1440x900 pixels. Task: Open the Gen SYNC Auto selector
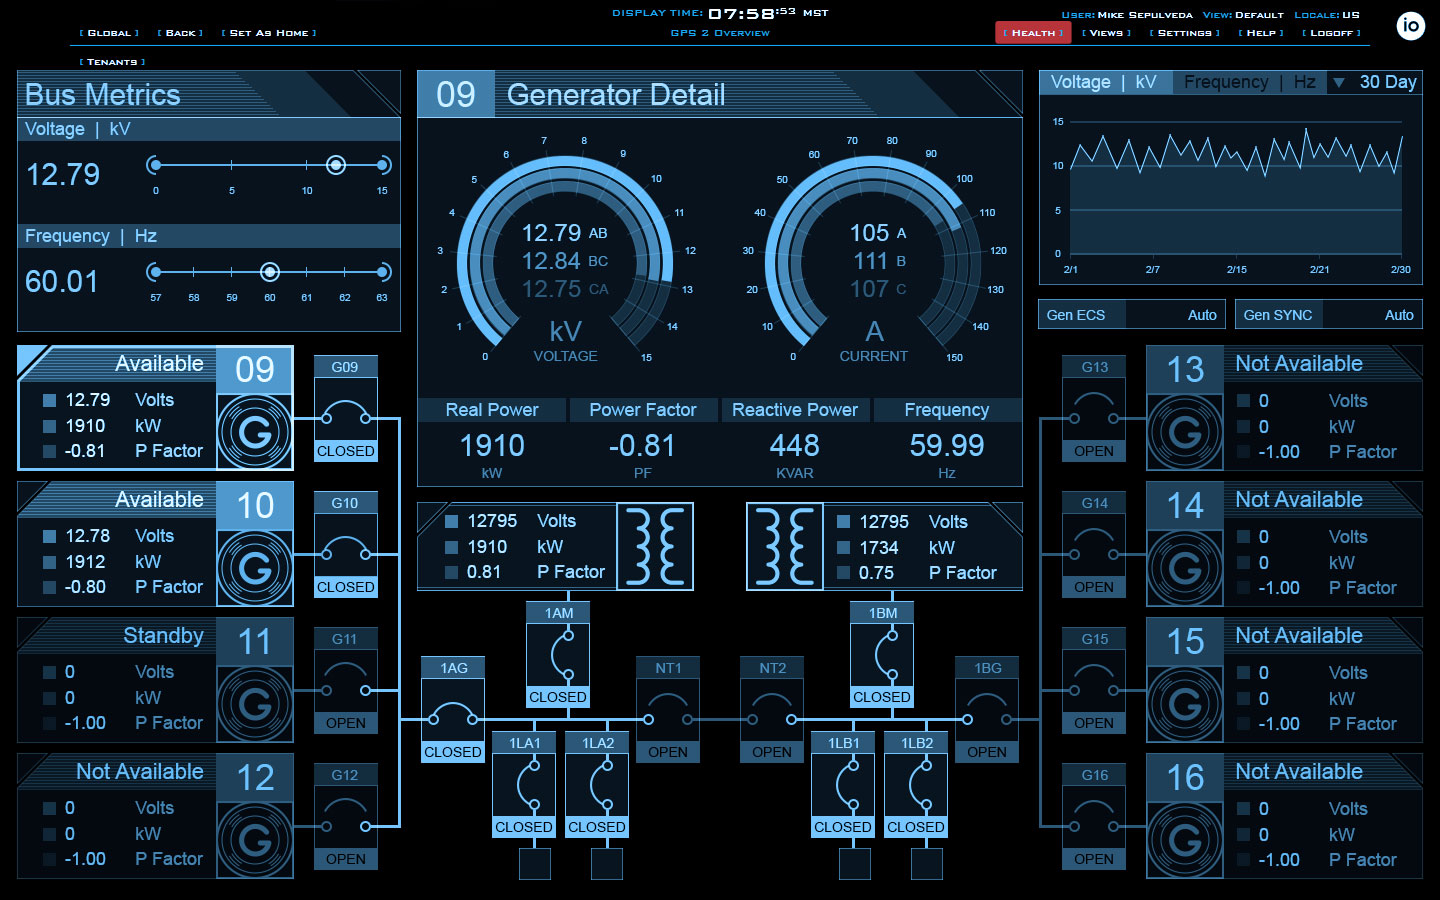click(x=1328, y=315)
